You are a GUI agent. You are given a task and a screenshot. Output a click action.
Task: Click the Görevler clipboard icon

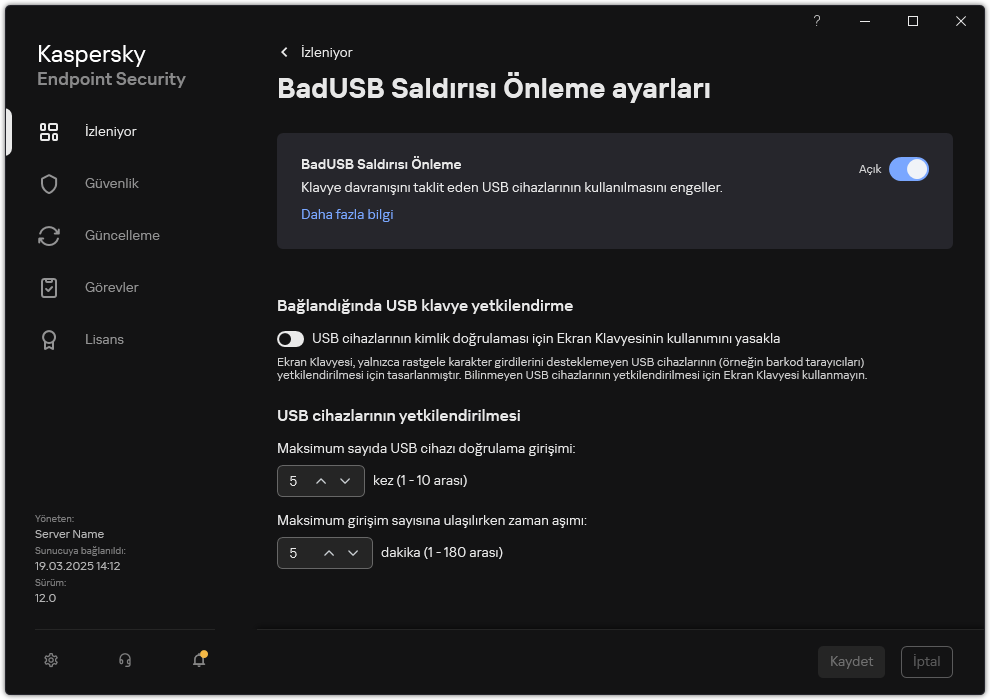(49, 288)
